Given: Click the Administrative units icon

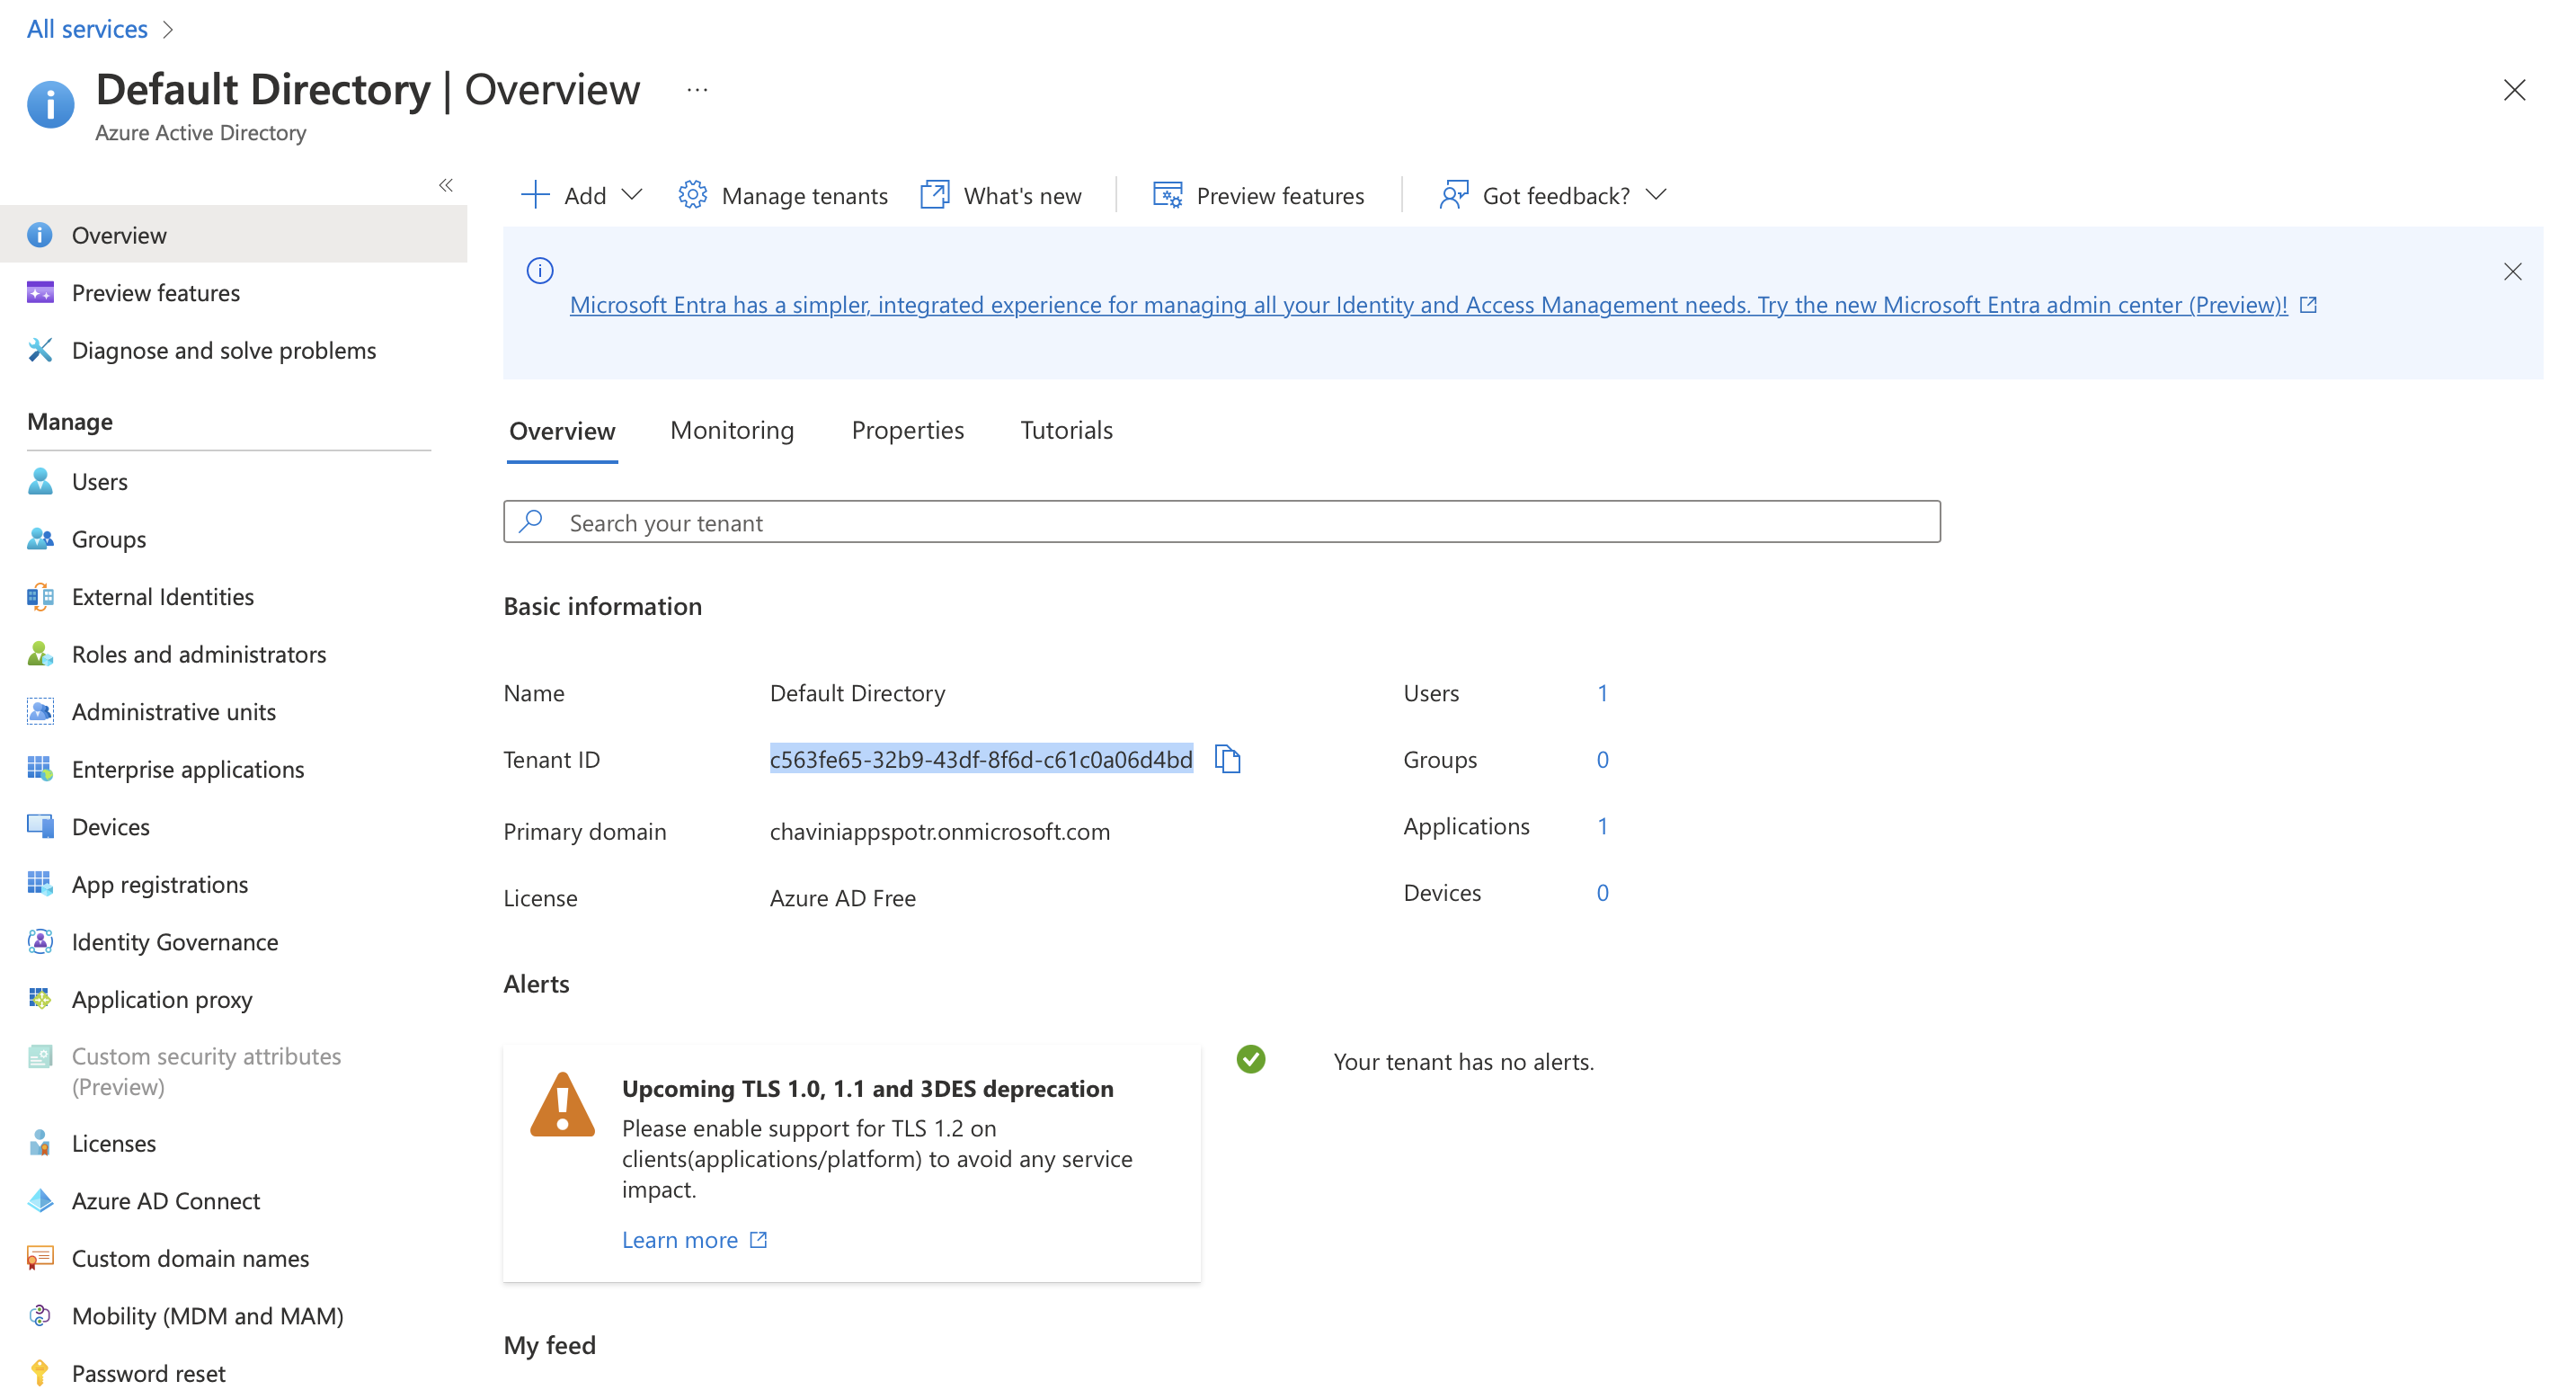Looking at the screenshot, I should tap(40, 711).
